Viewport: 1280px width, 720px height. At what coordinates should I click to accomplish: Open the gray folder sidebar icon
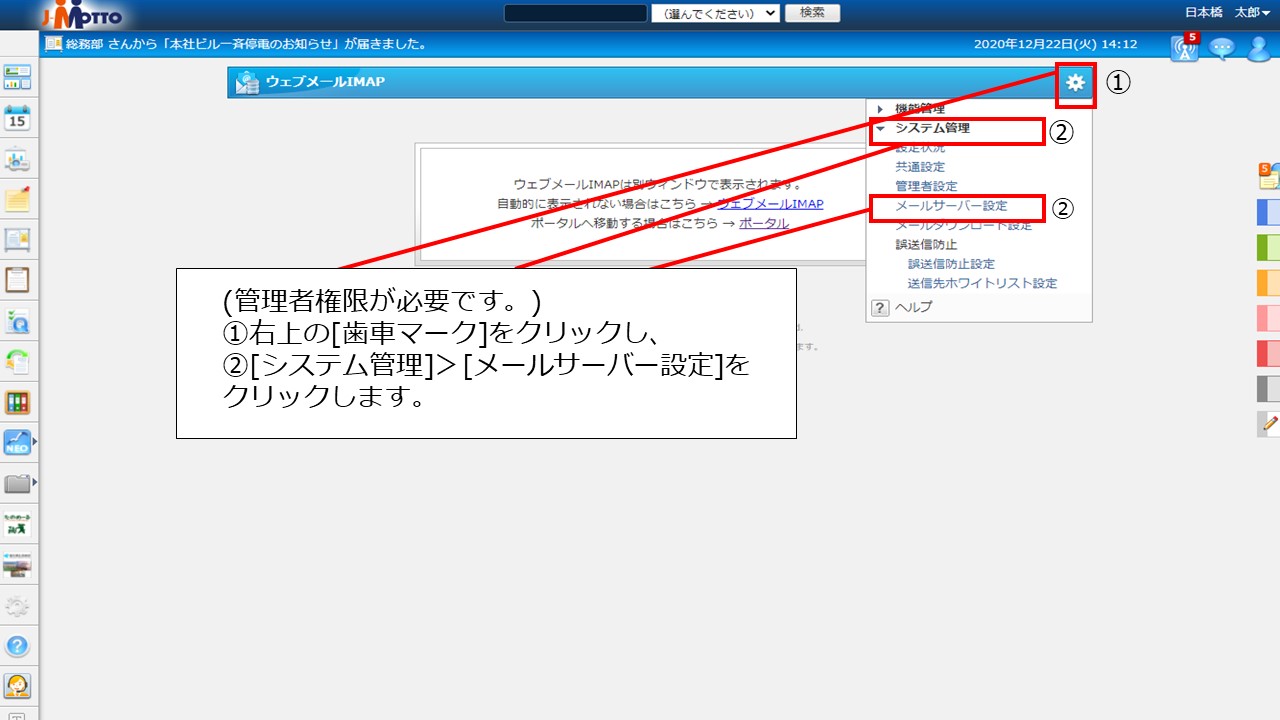click(x=17, y=483)
